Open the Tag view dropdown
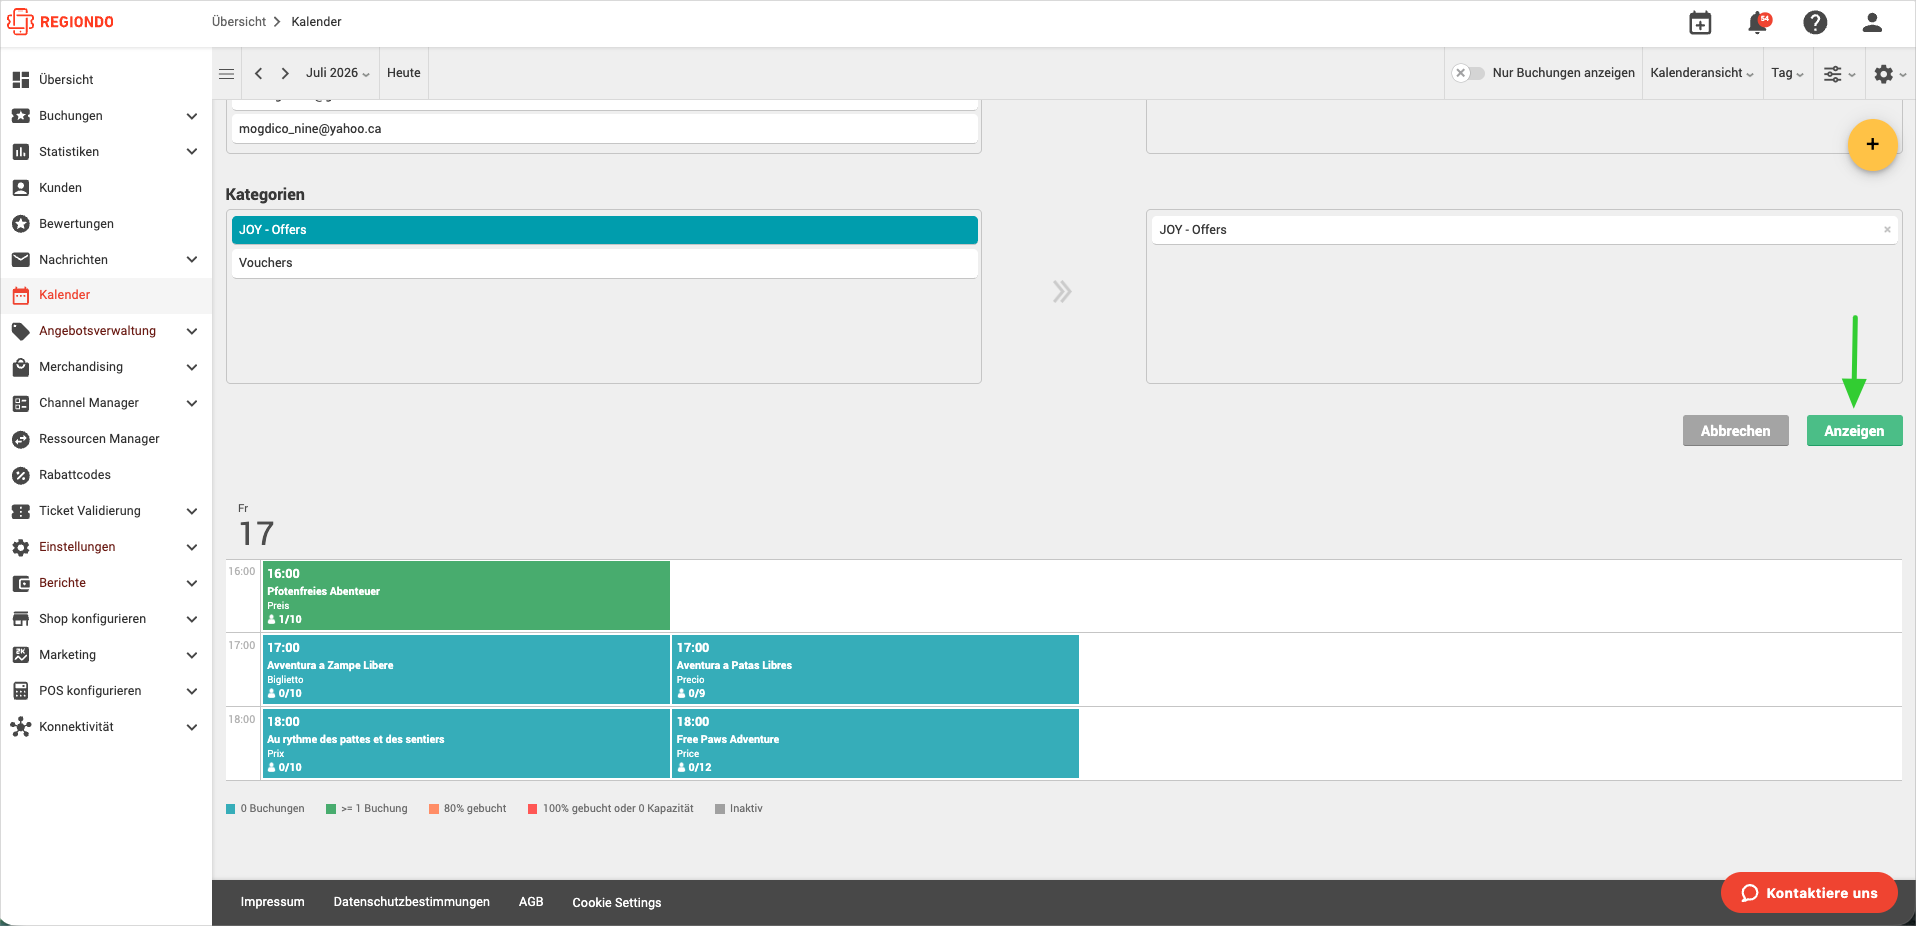 pos(1788,73)
